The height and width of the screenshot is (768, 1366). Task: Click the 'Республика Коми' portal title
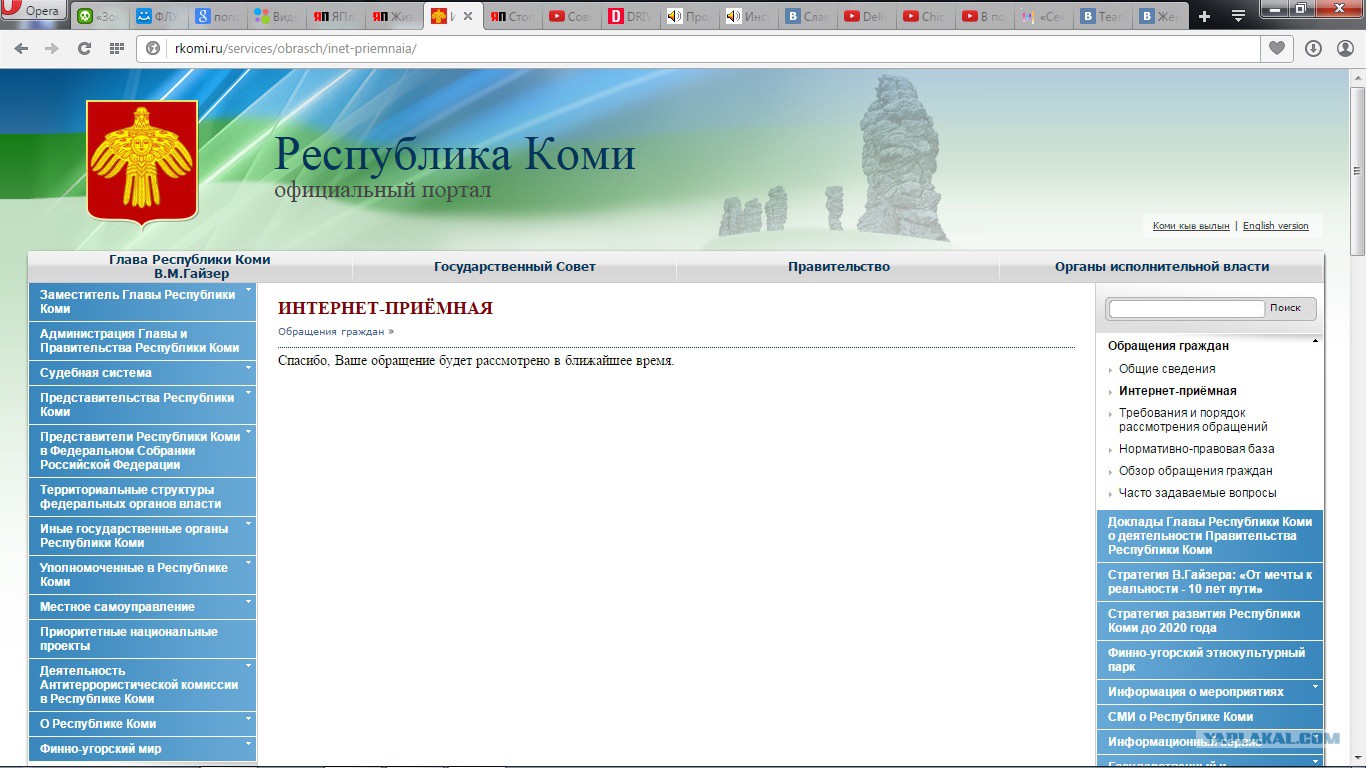(x=455, y=155)
